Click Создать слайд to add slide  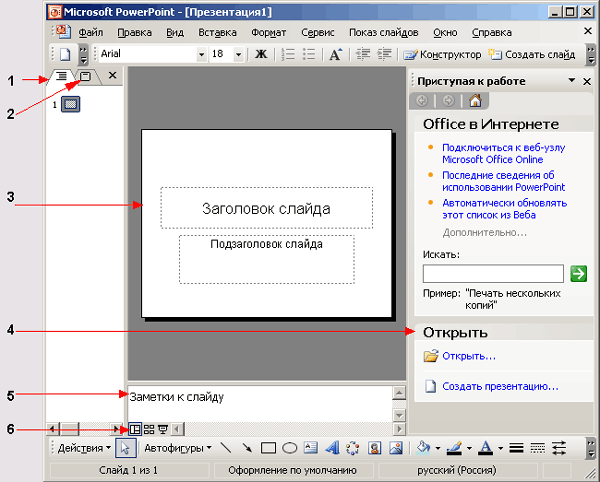tap(532, 55)
